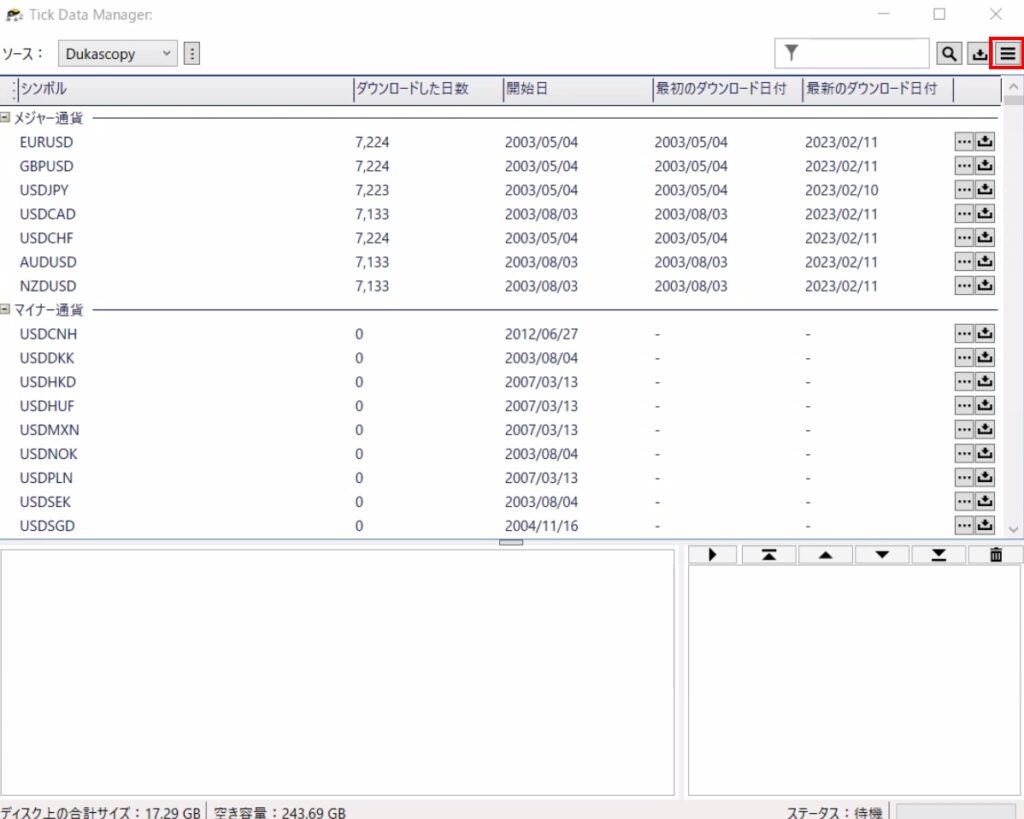1024x819 pixels.
Task: Sort by 最新のダウンロード日付 column header
Action: tap(878, 89)
